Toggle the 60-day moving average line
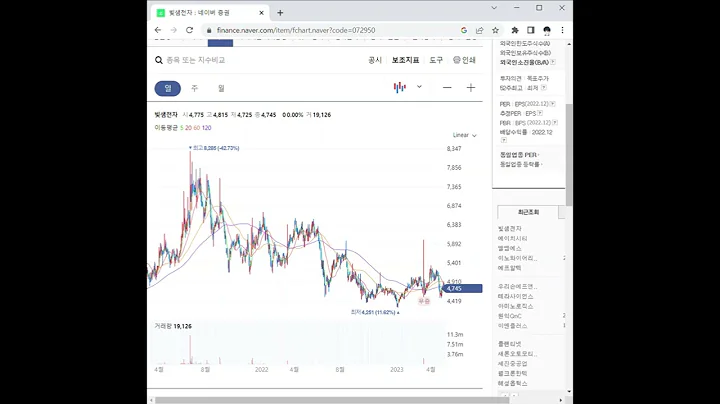Viewport: 720px width, 404px height. [197, 128]
